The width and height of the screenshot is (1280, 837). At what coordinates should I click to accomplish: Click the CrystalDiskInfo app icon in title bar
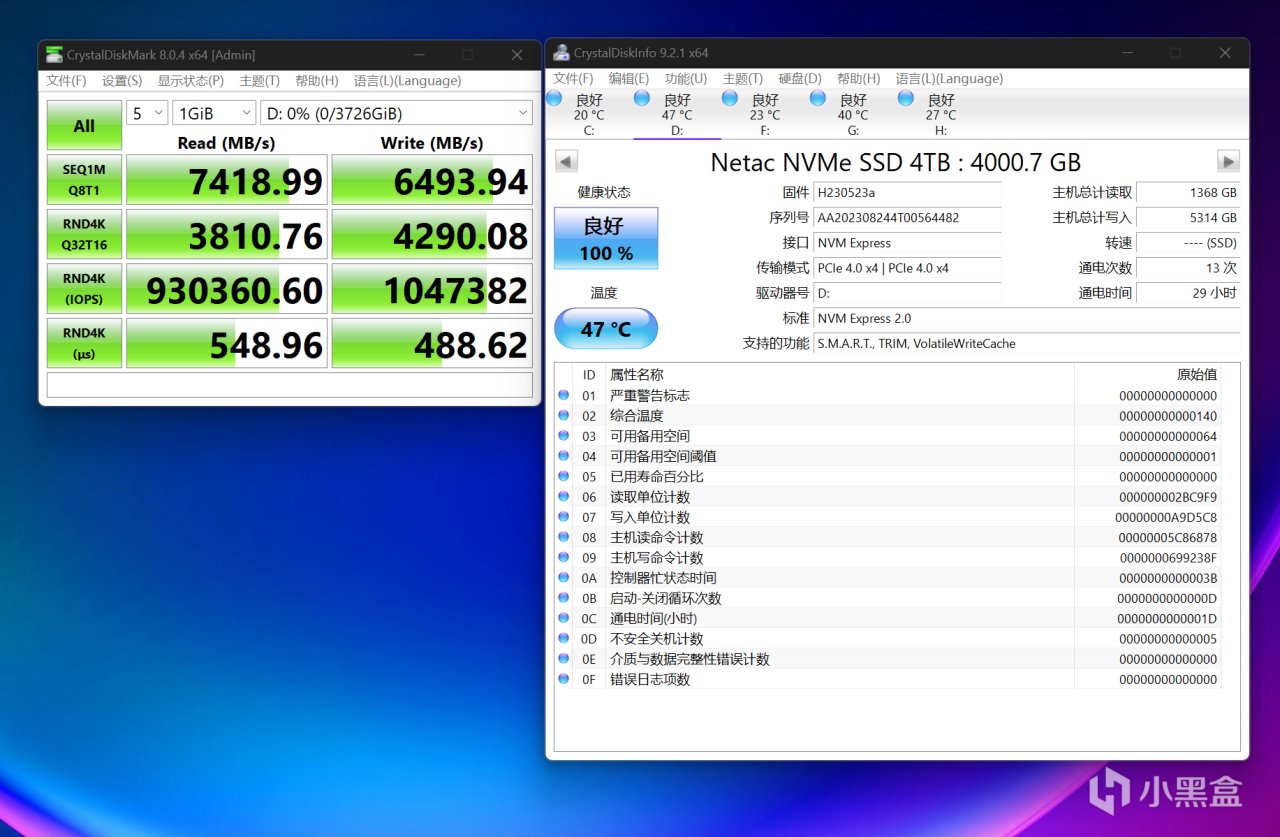coord(562,52)
